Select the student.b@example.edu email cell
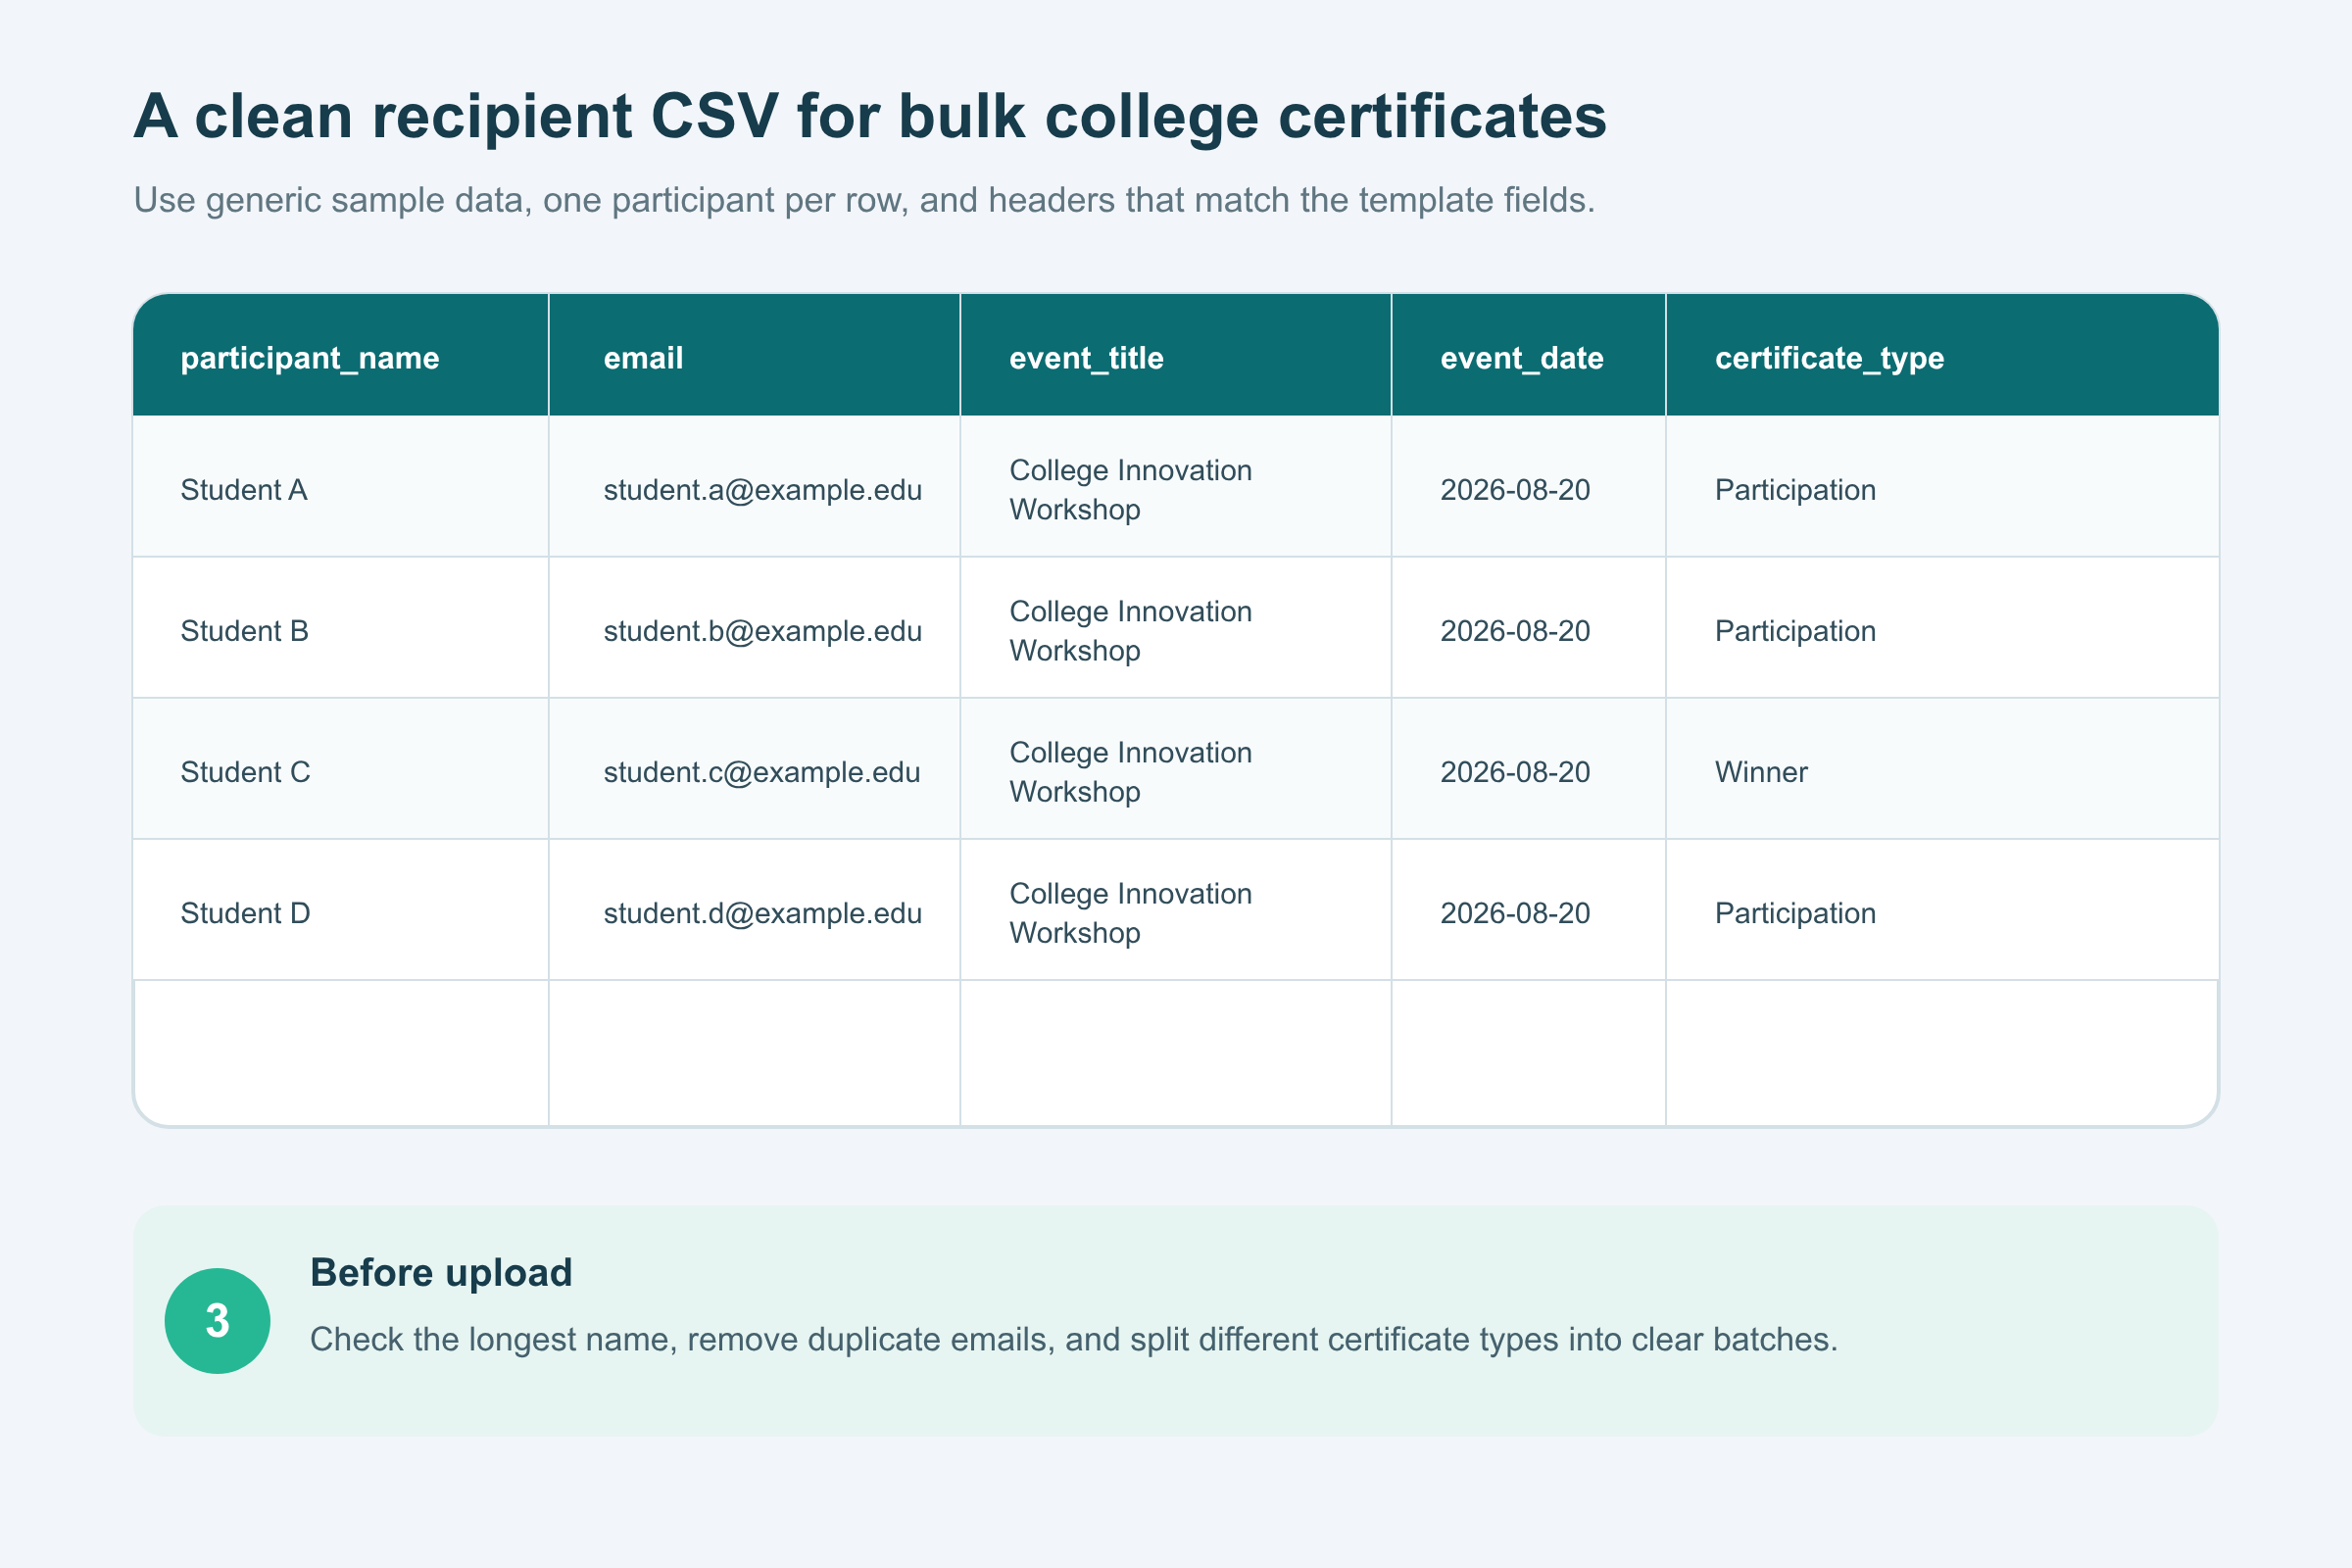Image resolution: width=2352 pixels, height=1568 pixels. pos(755,628)
